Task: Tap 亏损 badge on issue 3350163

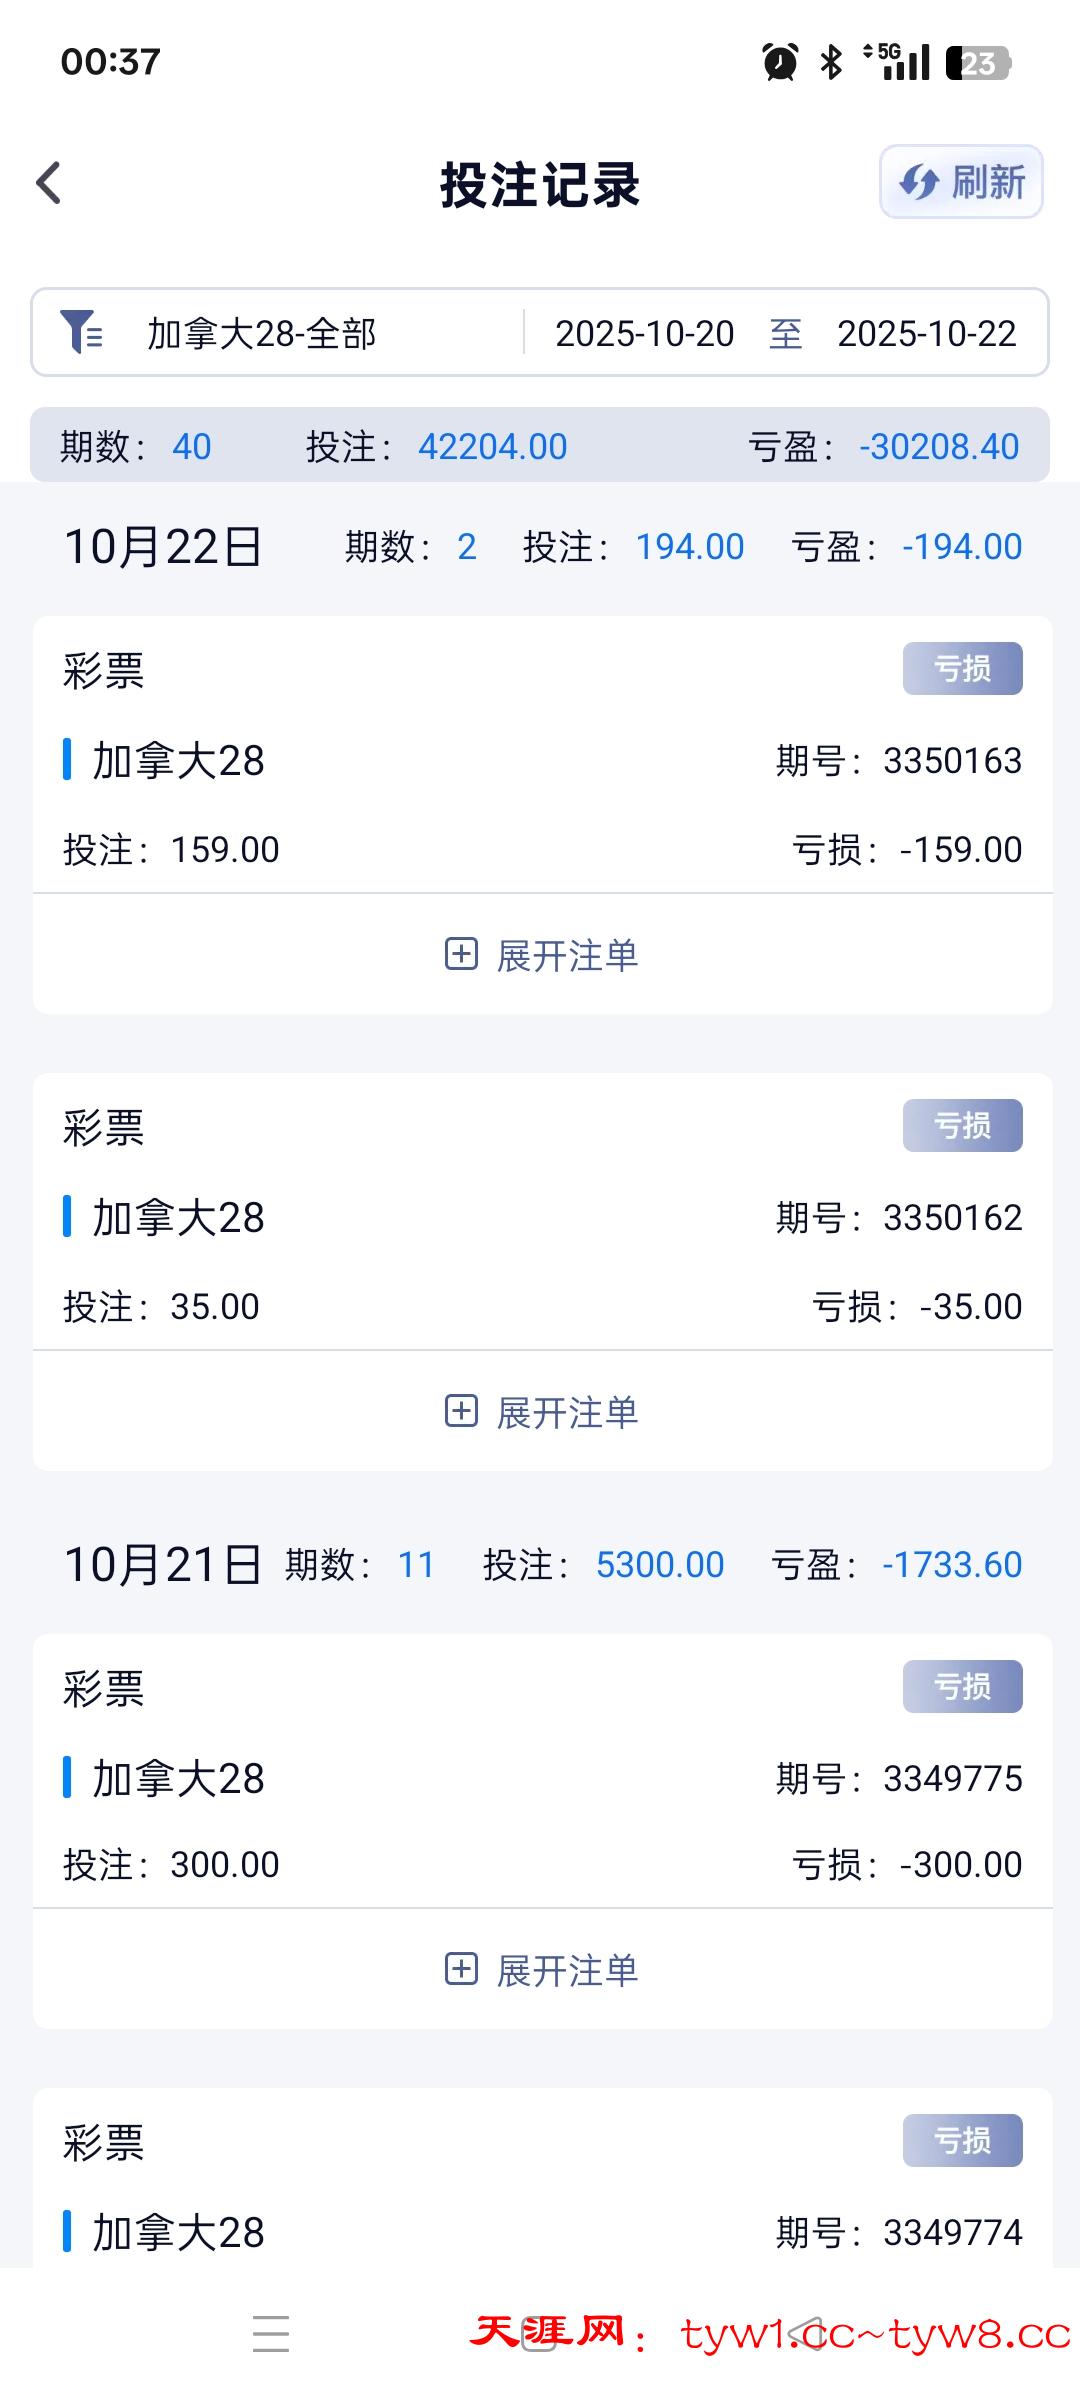Action: click(962, 668)
